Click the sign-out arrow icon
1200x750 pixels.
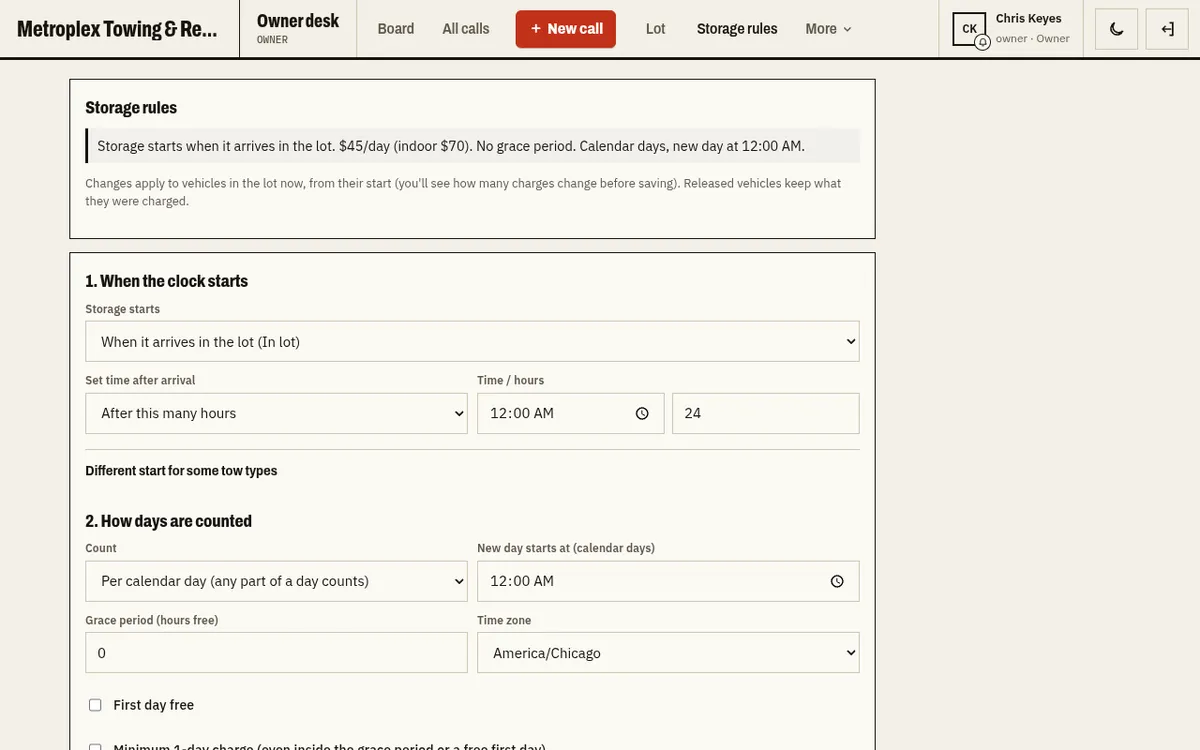pyautogui.click(x=1167, y=29)
